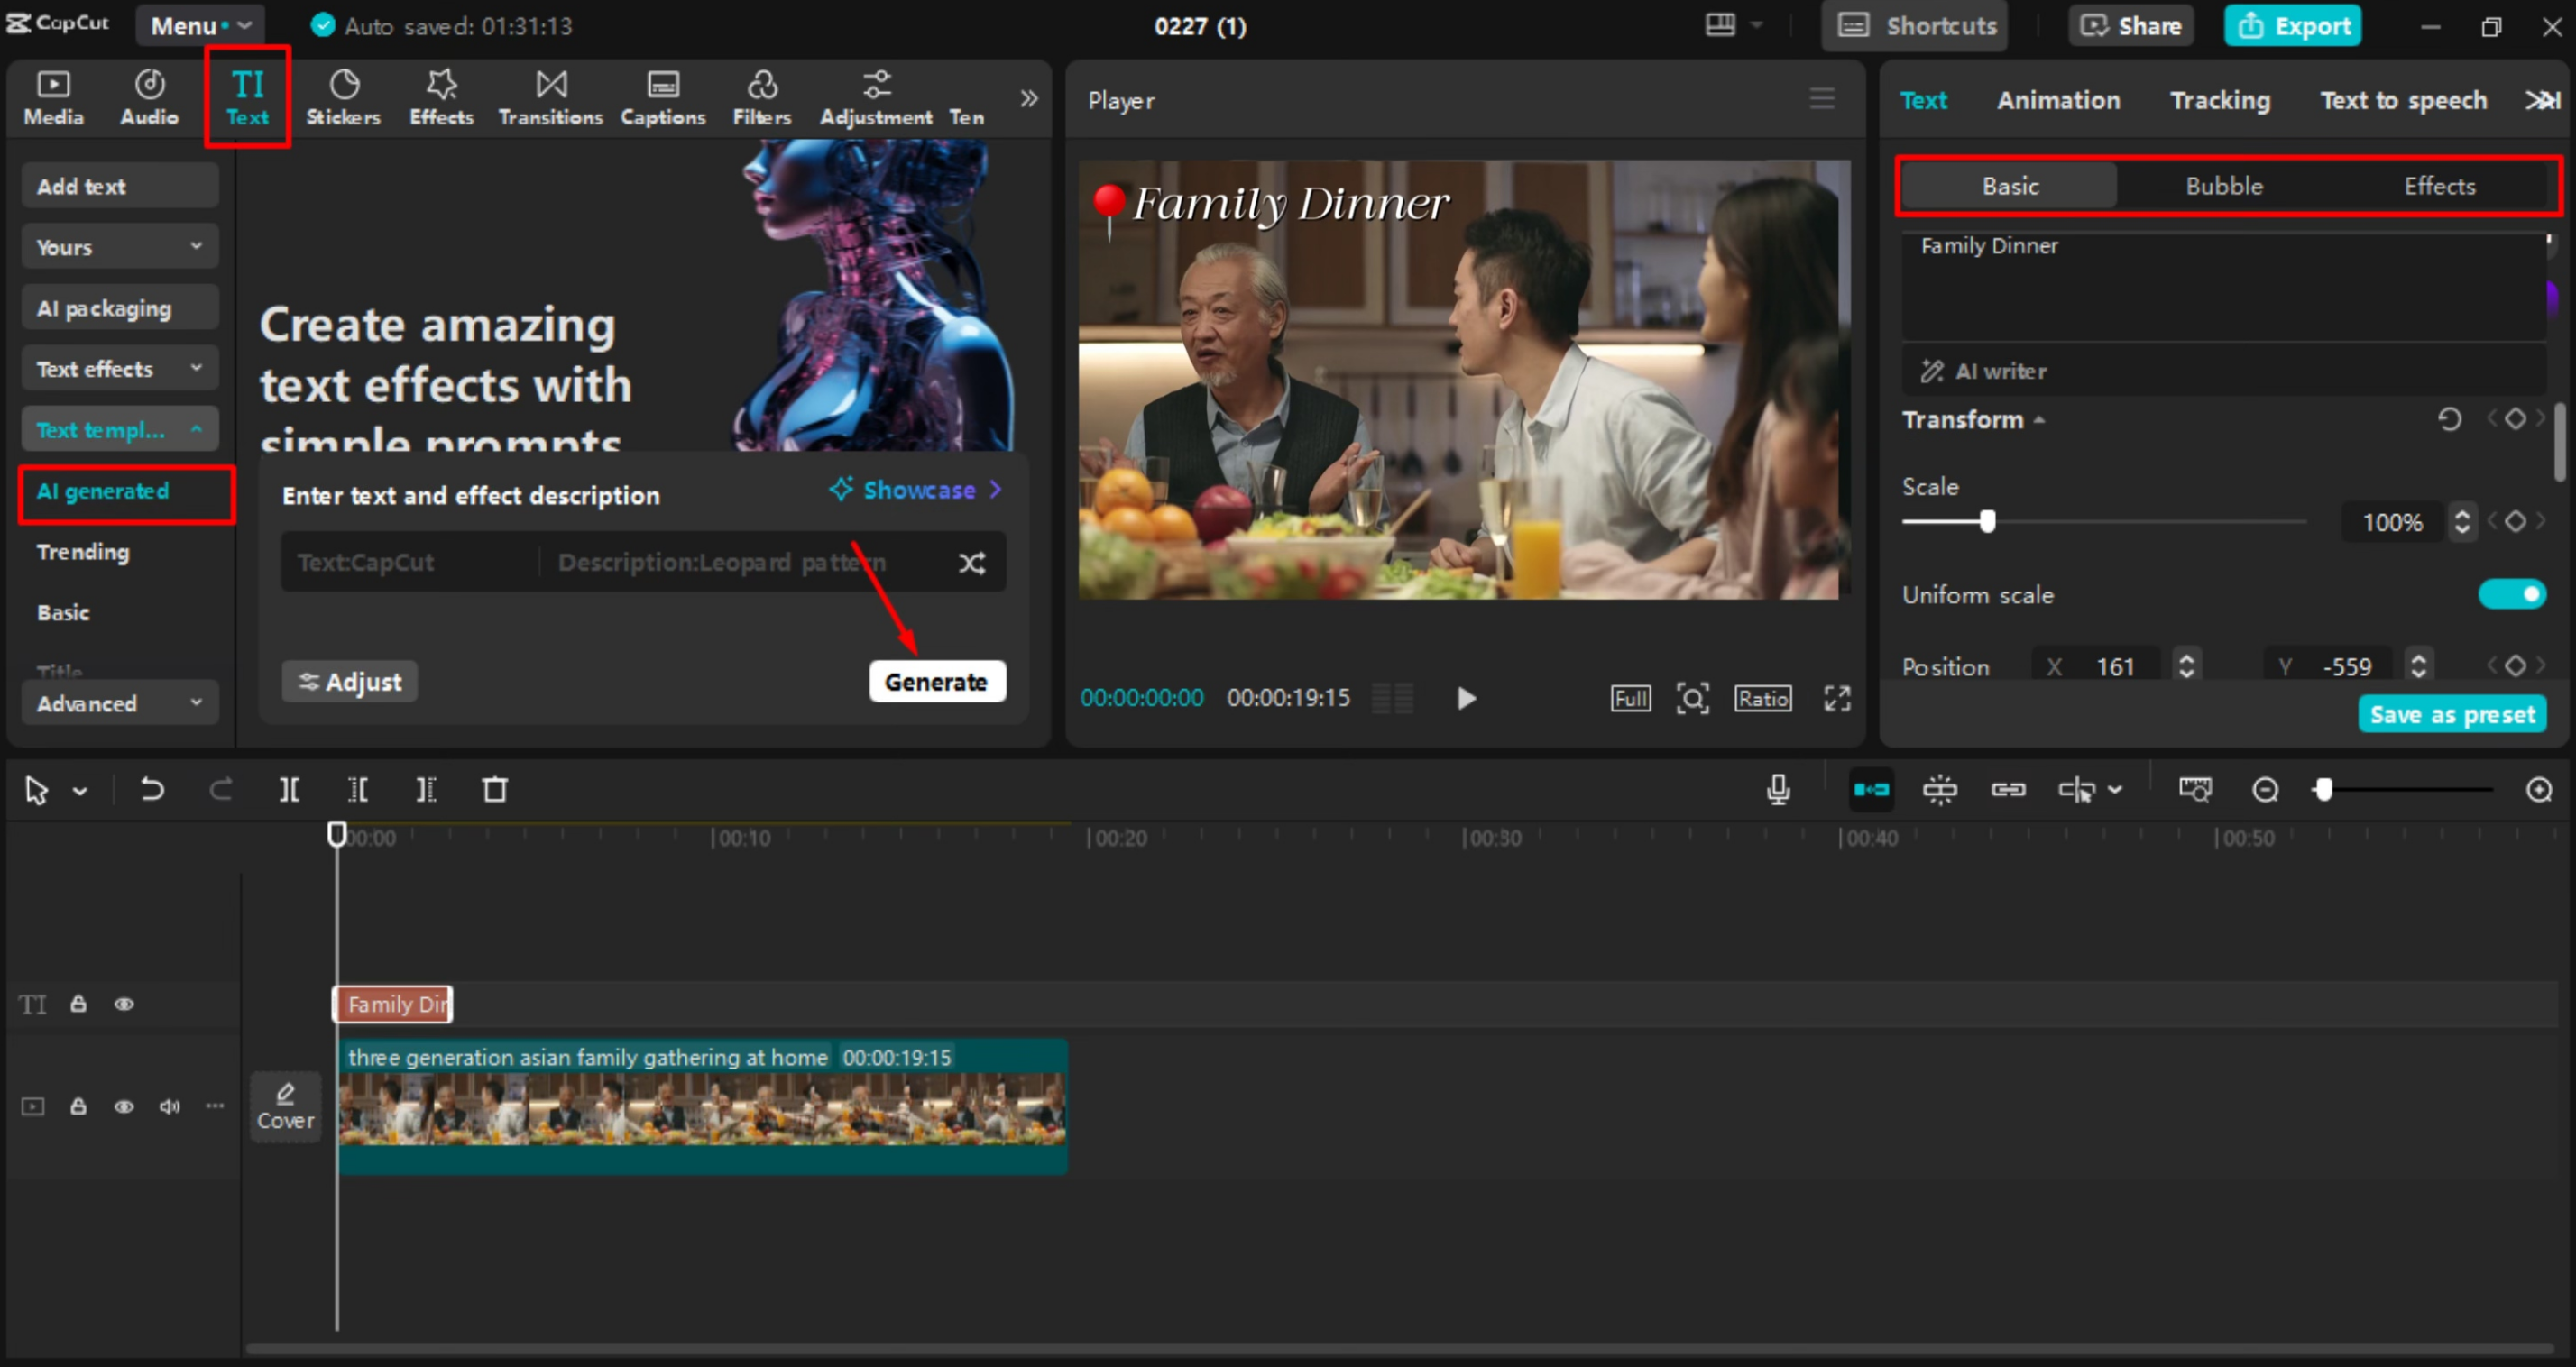Open the Animation tab
Viewport: 2576px width, 1367px height.
click(x=2058, y=100)
